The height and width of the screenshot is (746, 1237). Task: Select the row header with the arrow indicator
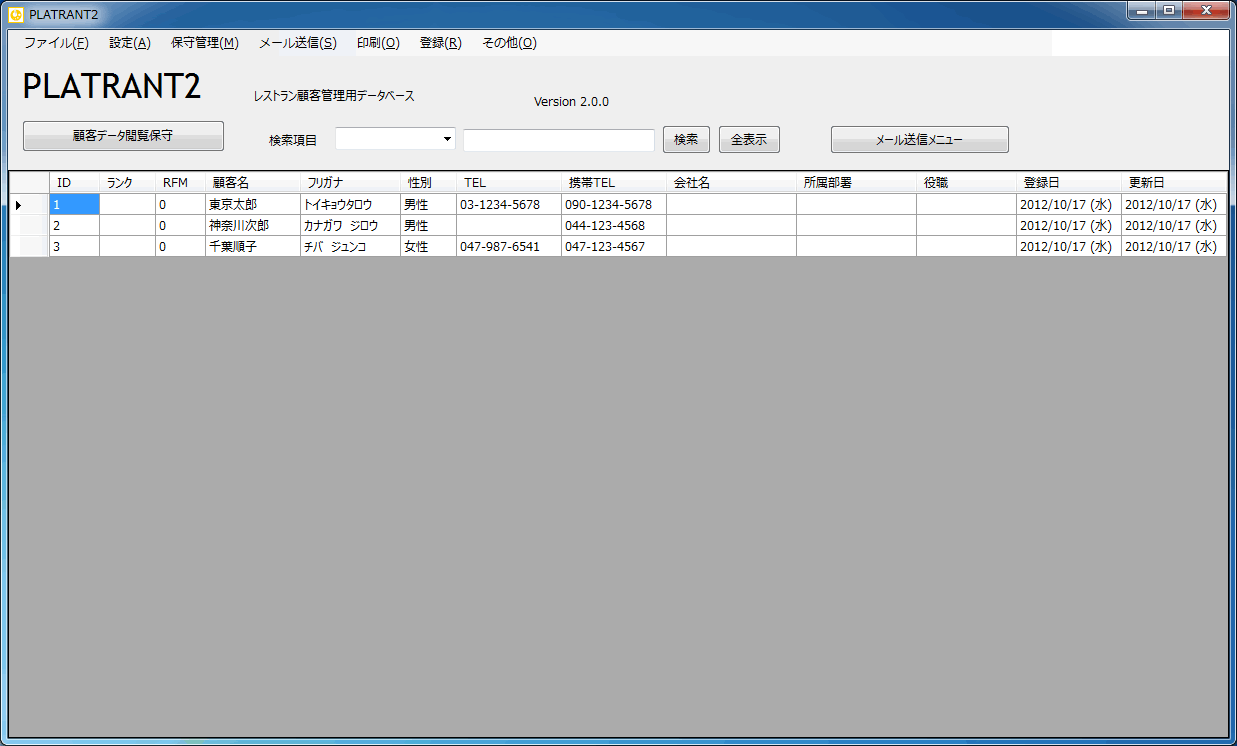click(x=29, y=204)
